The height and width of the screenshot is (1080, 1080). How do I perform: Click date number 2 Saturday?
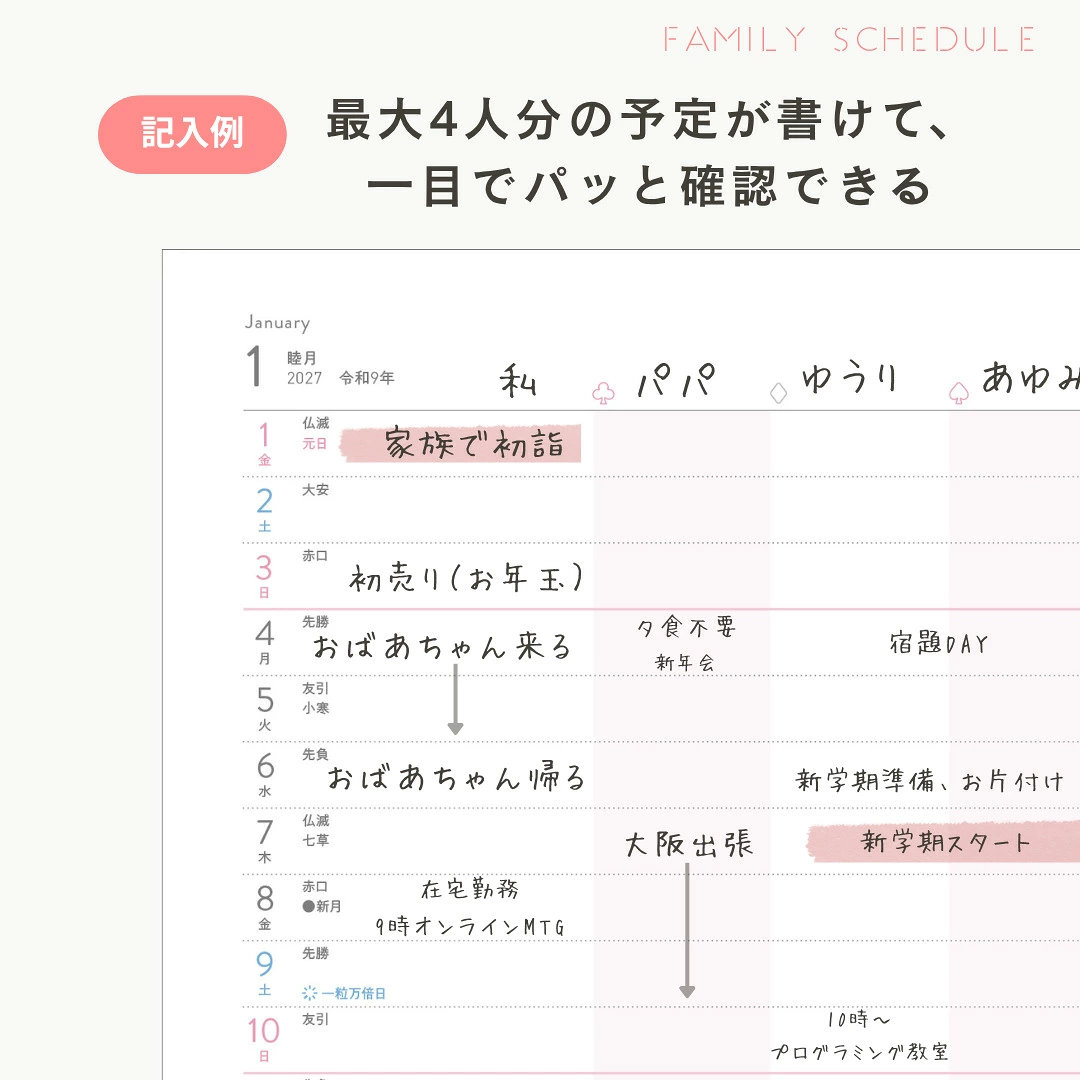(264, 501)
